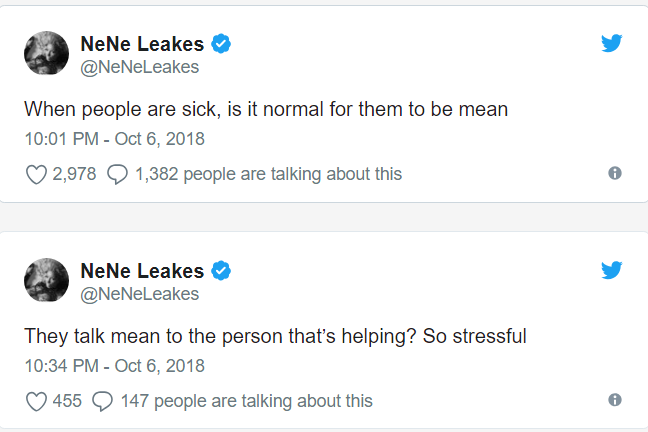Open reply bubble on second tweet
This screenshot has height=432, width=648.
pyautogui.click(x=102, y=401)
